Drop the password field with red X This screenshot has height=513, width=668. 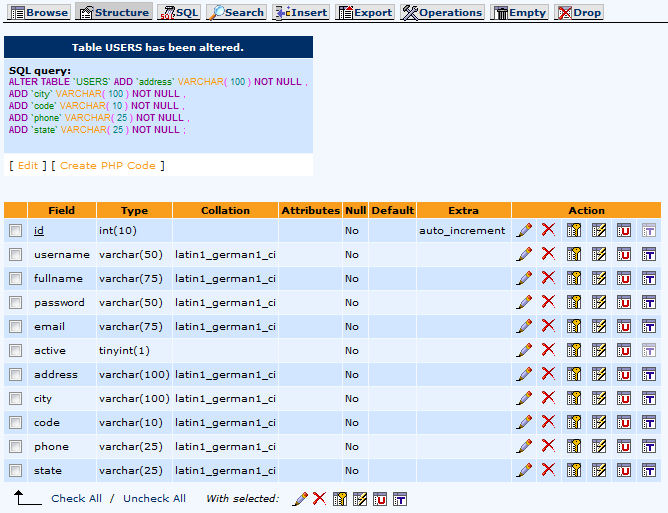[x=548, y=303]
